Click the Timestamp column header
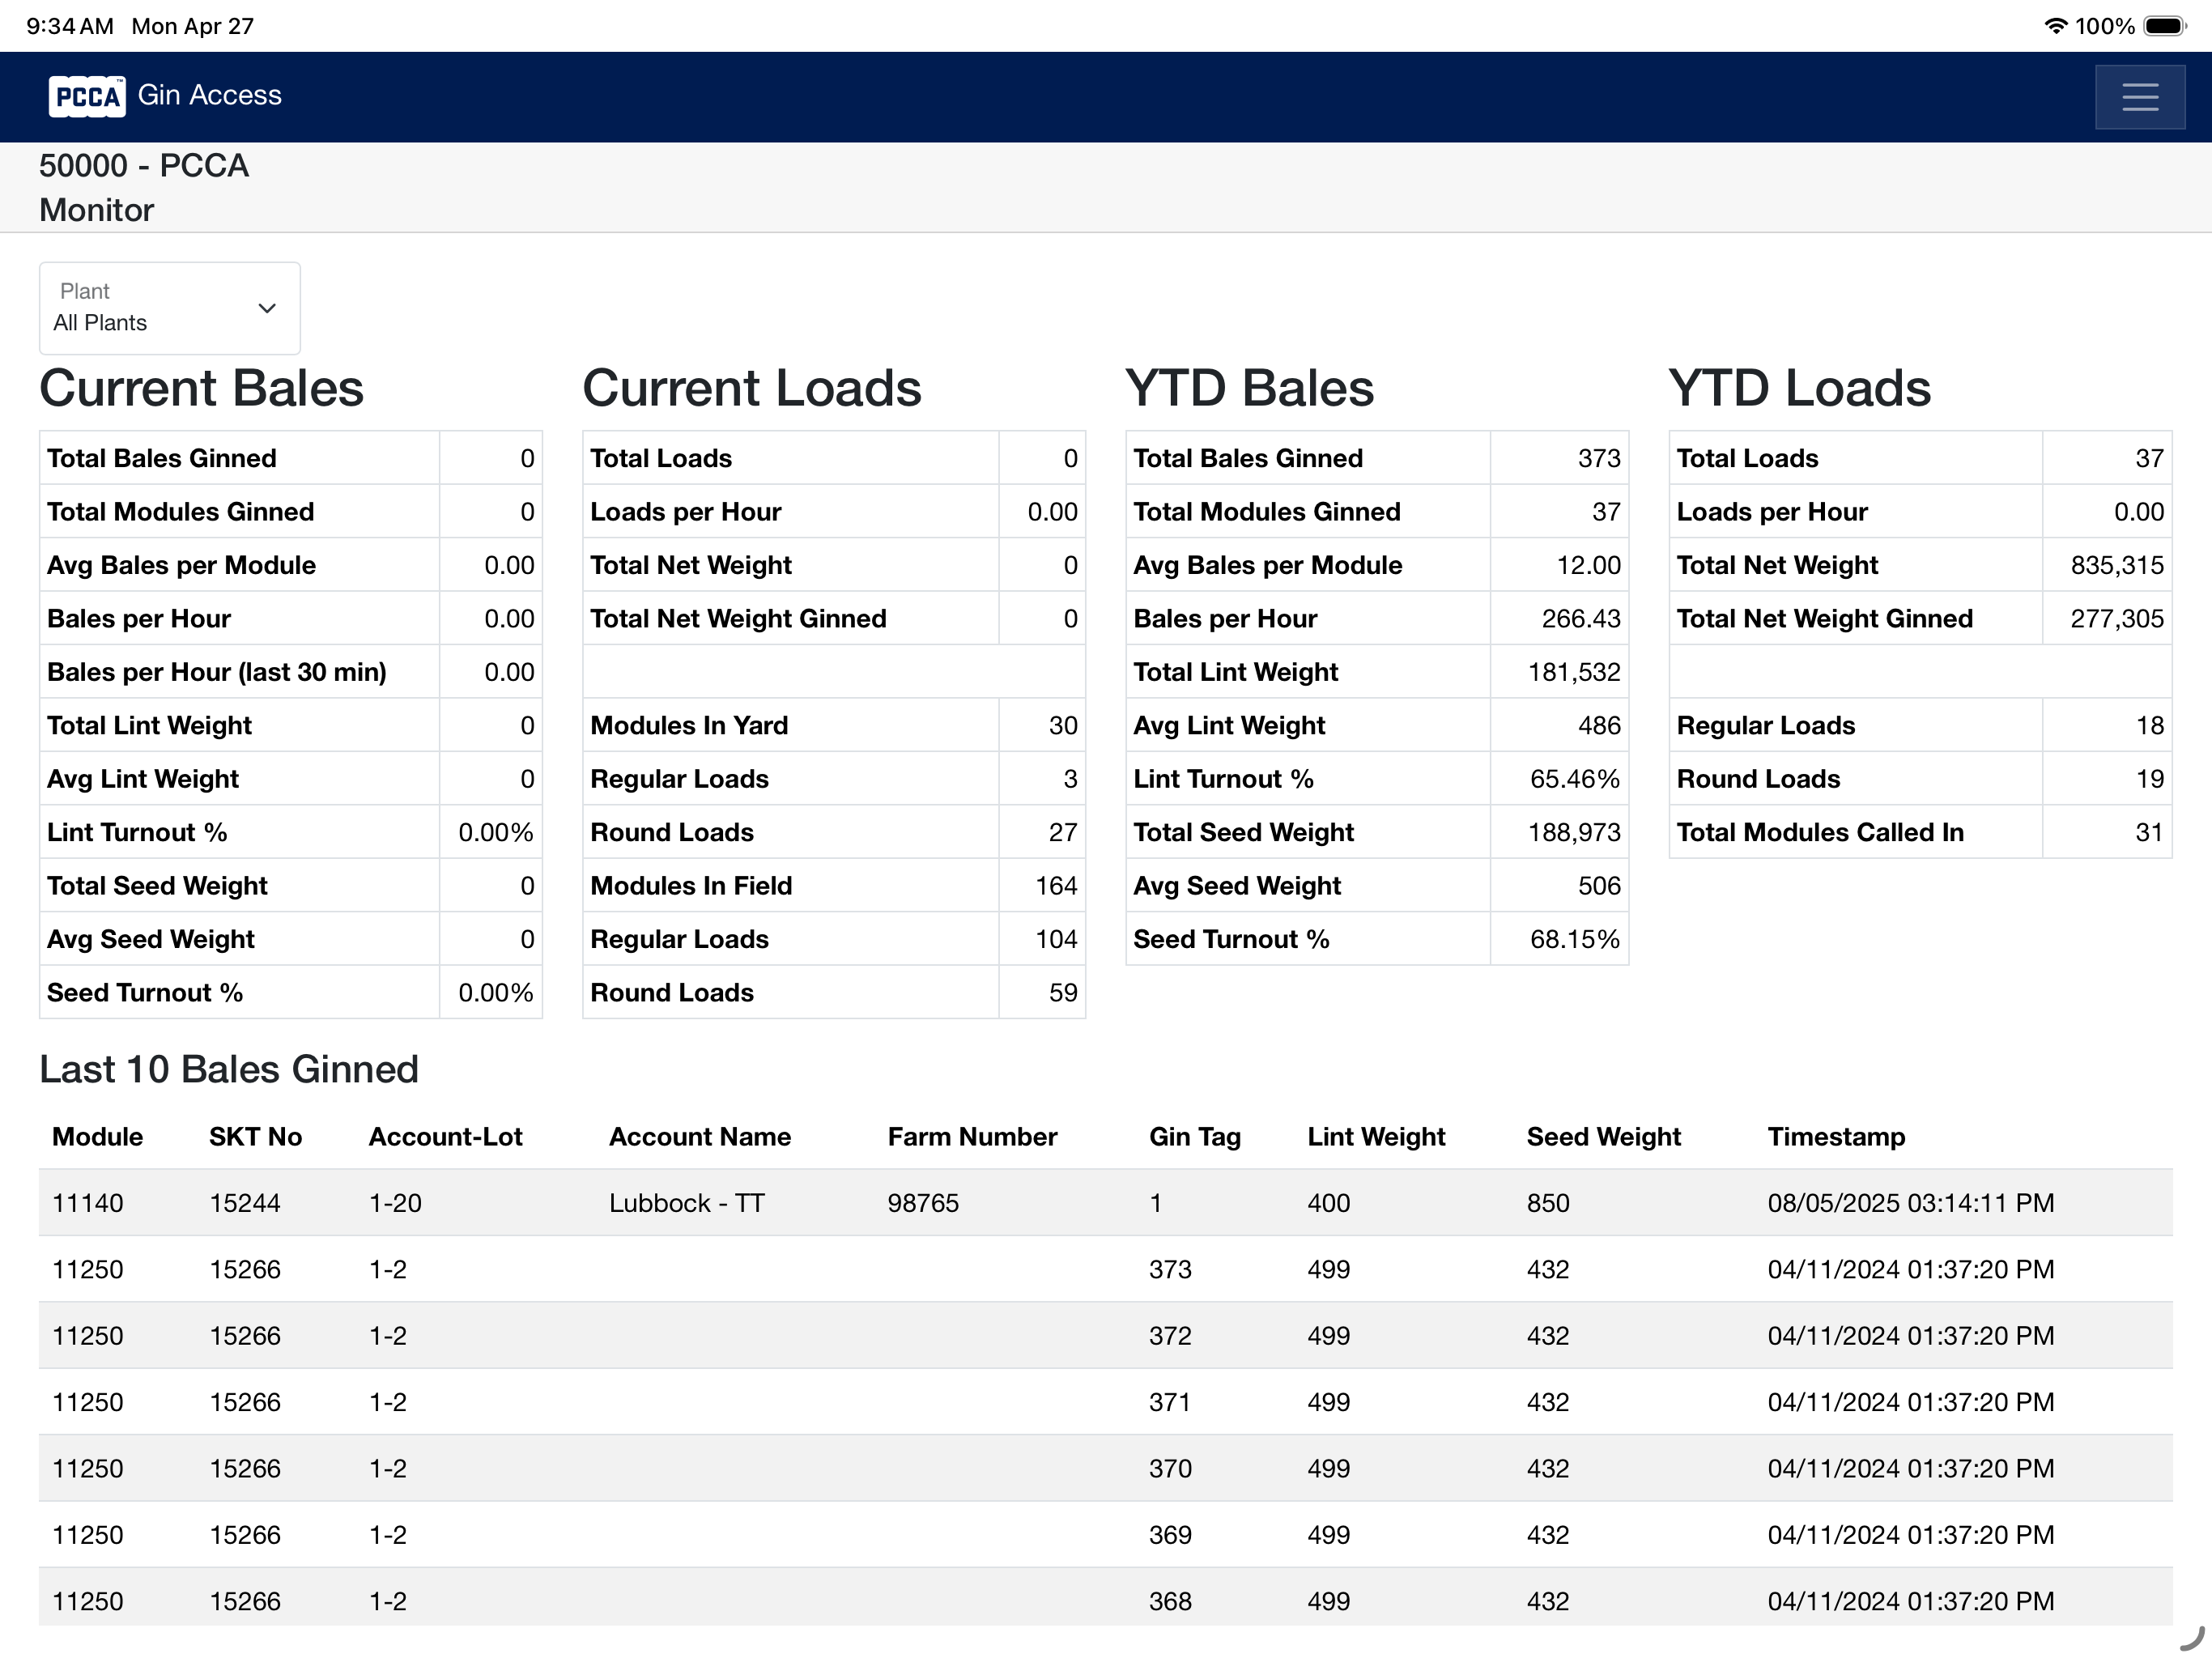Viewport: 2212px width, 1658px height. pyautogui.click(x=1836, y=1137)
